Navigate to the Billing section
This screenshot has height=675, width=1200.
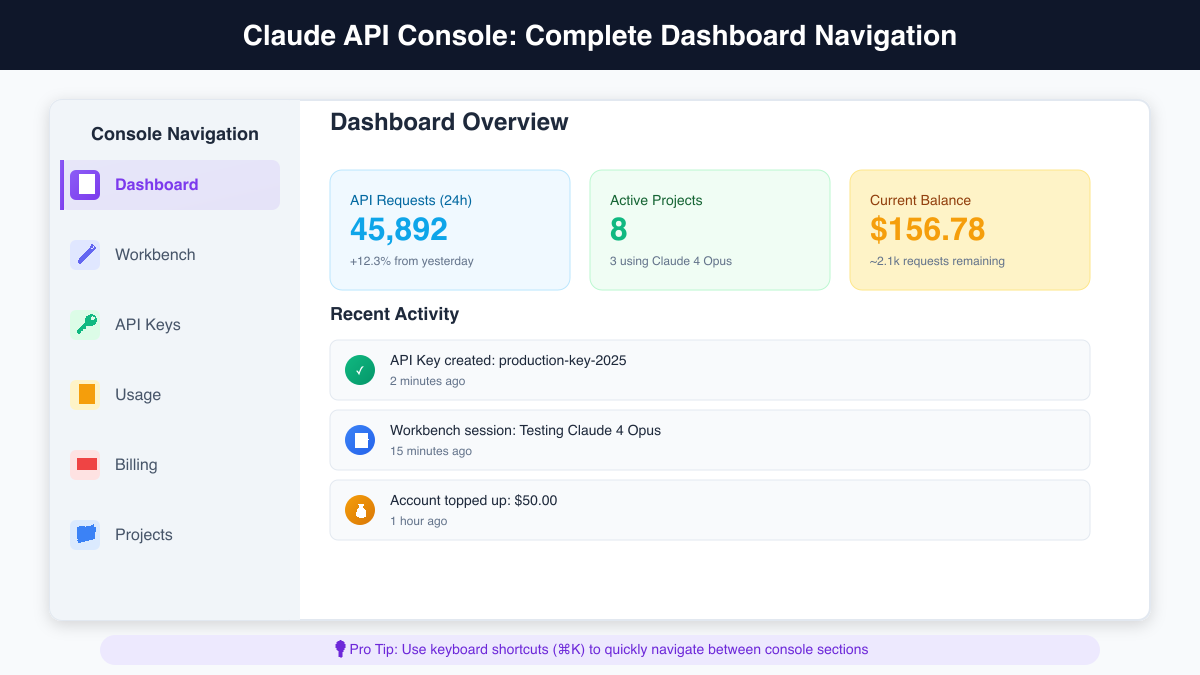point(136,464)
